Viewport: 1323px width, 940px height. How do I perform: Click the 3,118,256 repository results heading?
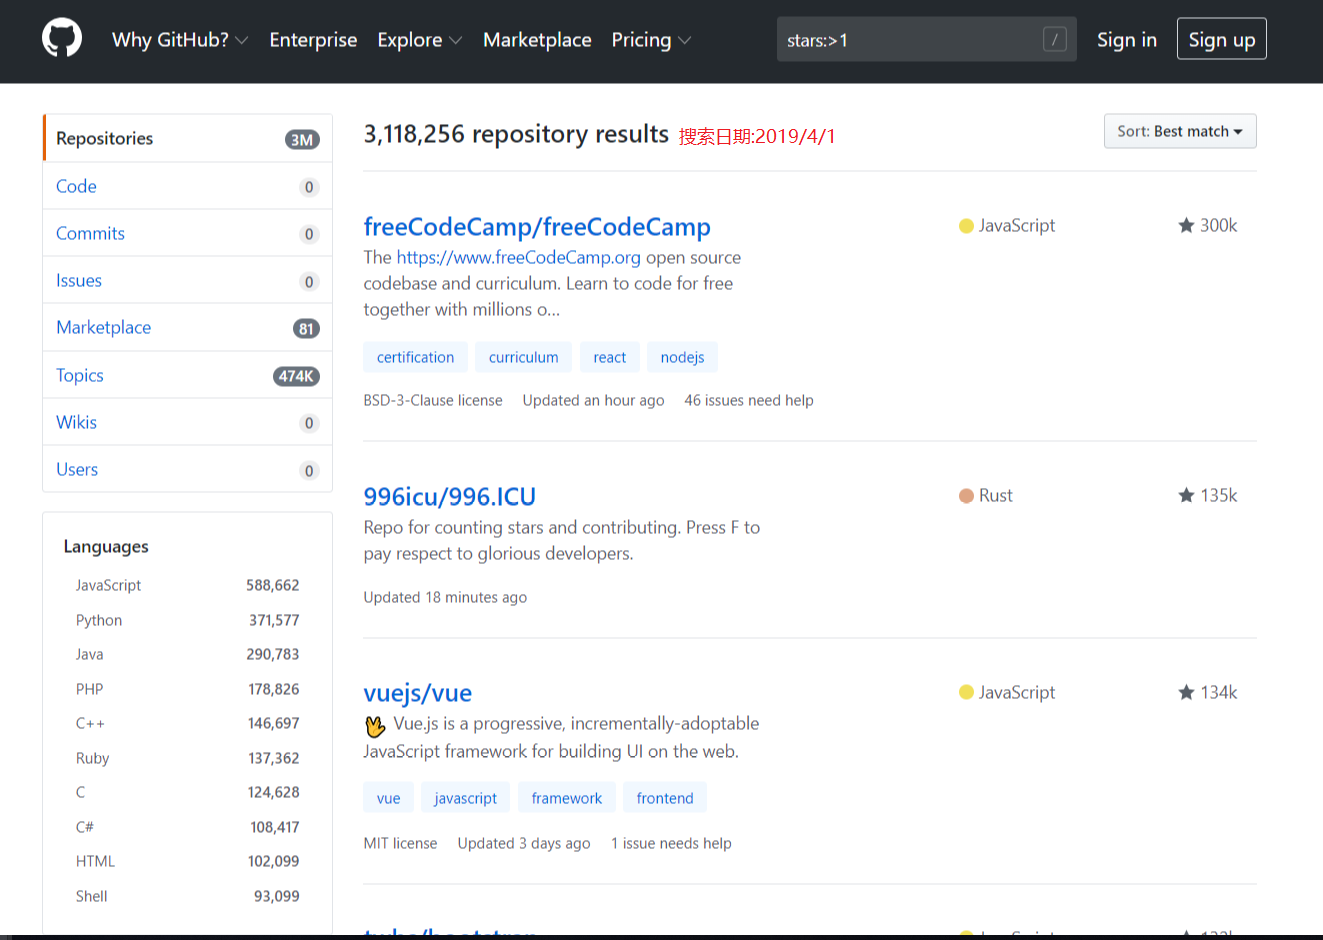pyautogui.click(x=516, y=134)
